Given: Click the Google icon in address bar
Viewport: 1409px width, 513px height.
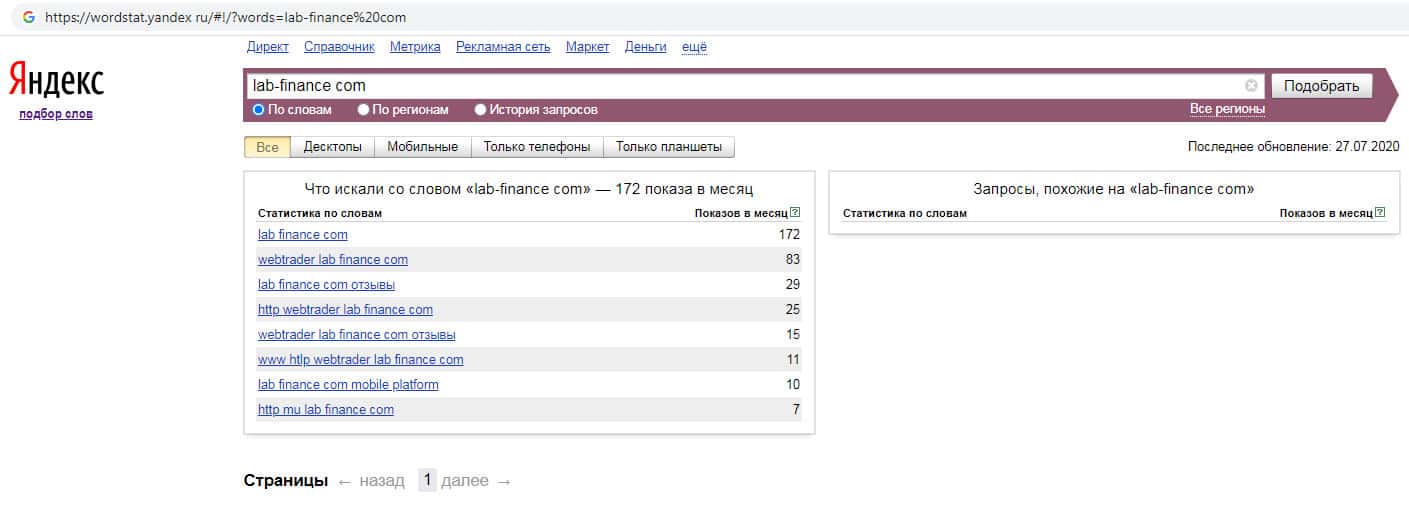Looking at the screenshot, I should pyautogui.click(x=29, y=18).
